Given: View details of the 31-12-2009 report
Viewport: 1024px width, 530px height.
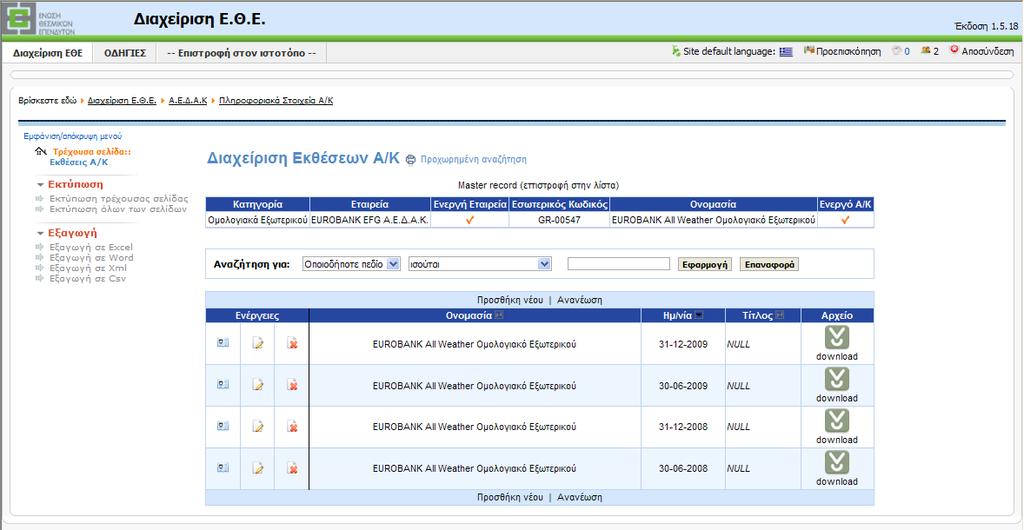Looking at the screenshot, I should (x=223, y=343).
